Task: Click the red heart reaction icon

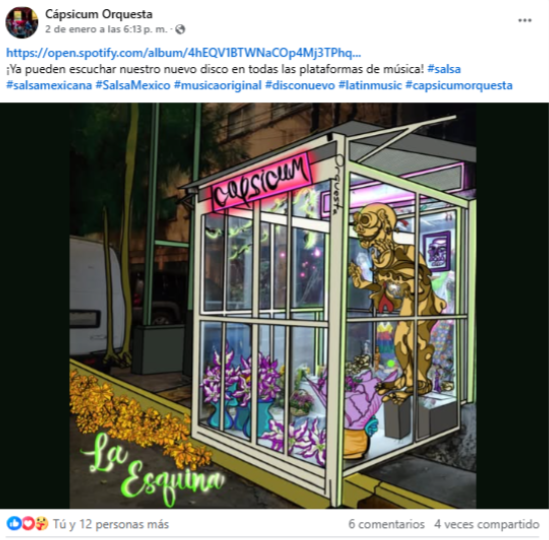Action: point(28,524)
